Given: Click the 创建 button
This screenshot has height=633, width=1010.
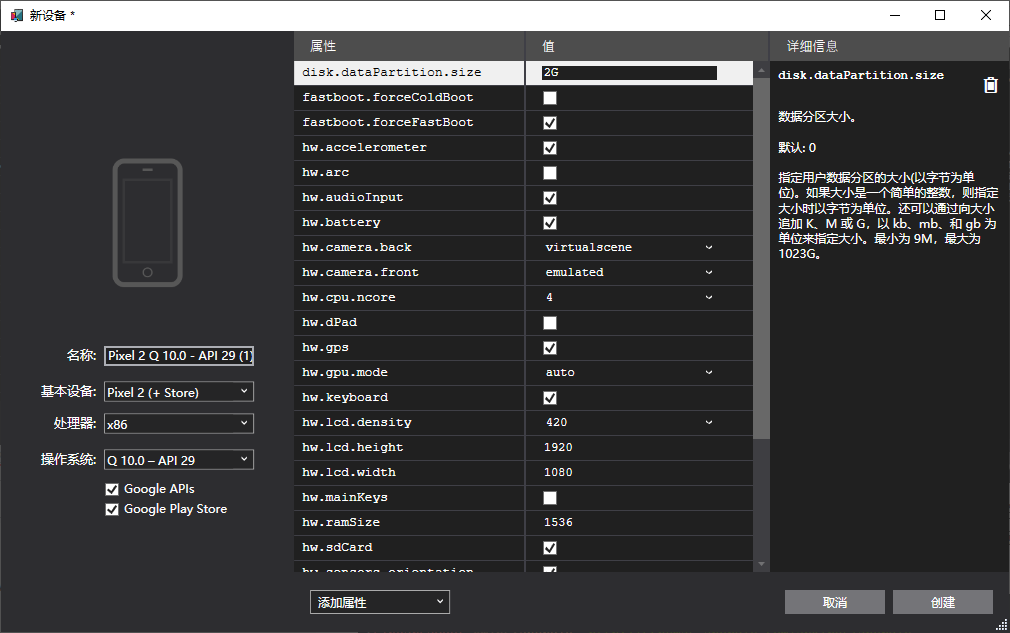Looking at the screenshot, I should (942, 602).
